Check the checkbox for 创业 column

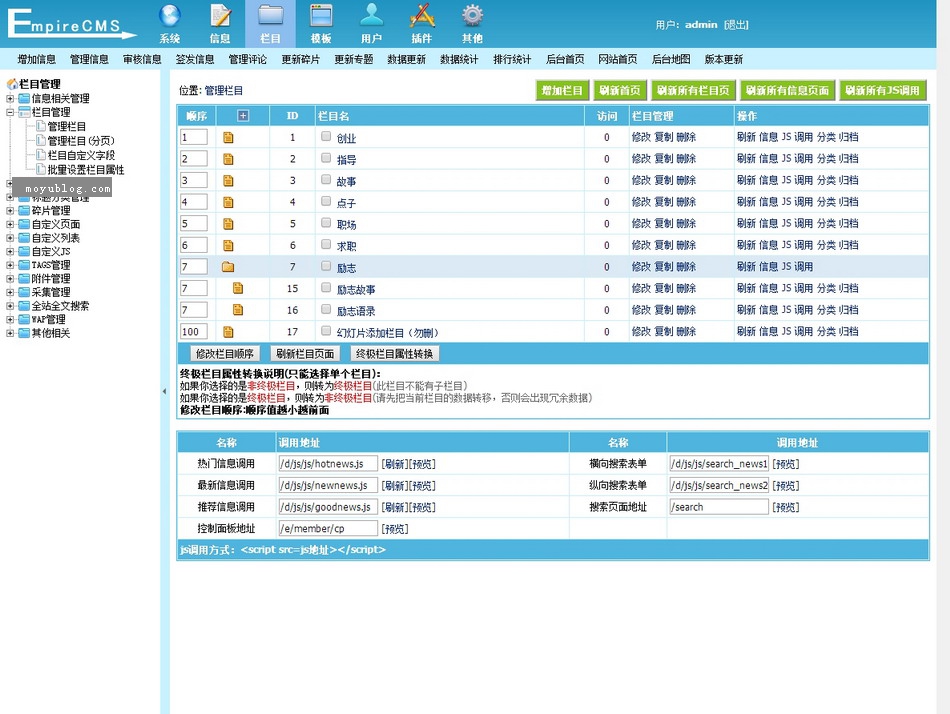pyautogui.click(x=326, y=136)
